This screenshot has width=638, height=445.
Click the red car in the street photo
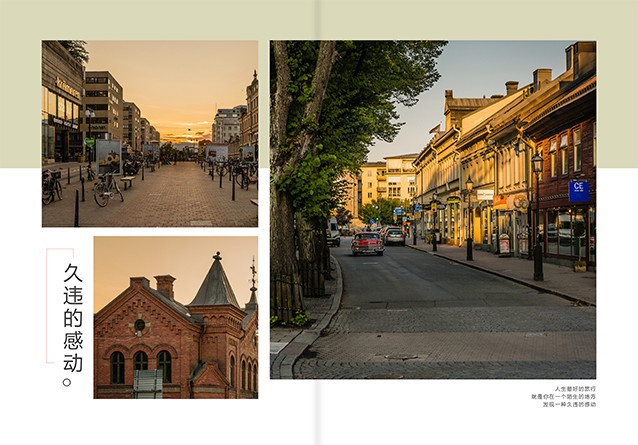click(x=367, y=243)
